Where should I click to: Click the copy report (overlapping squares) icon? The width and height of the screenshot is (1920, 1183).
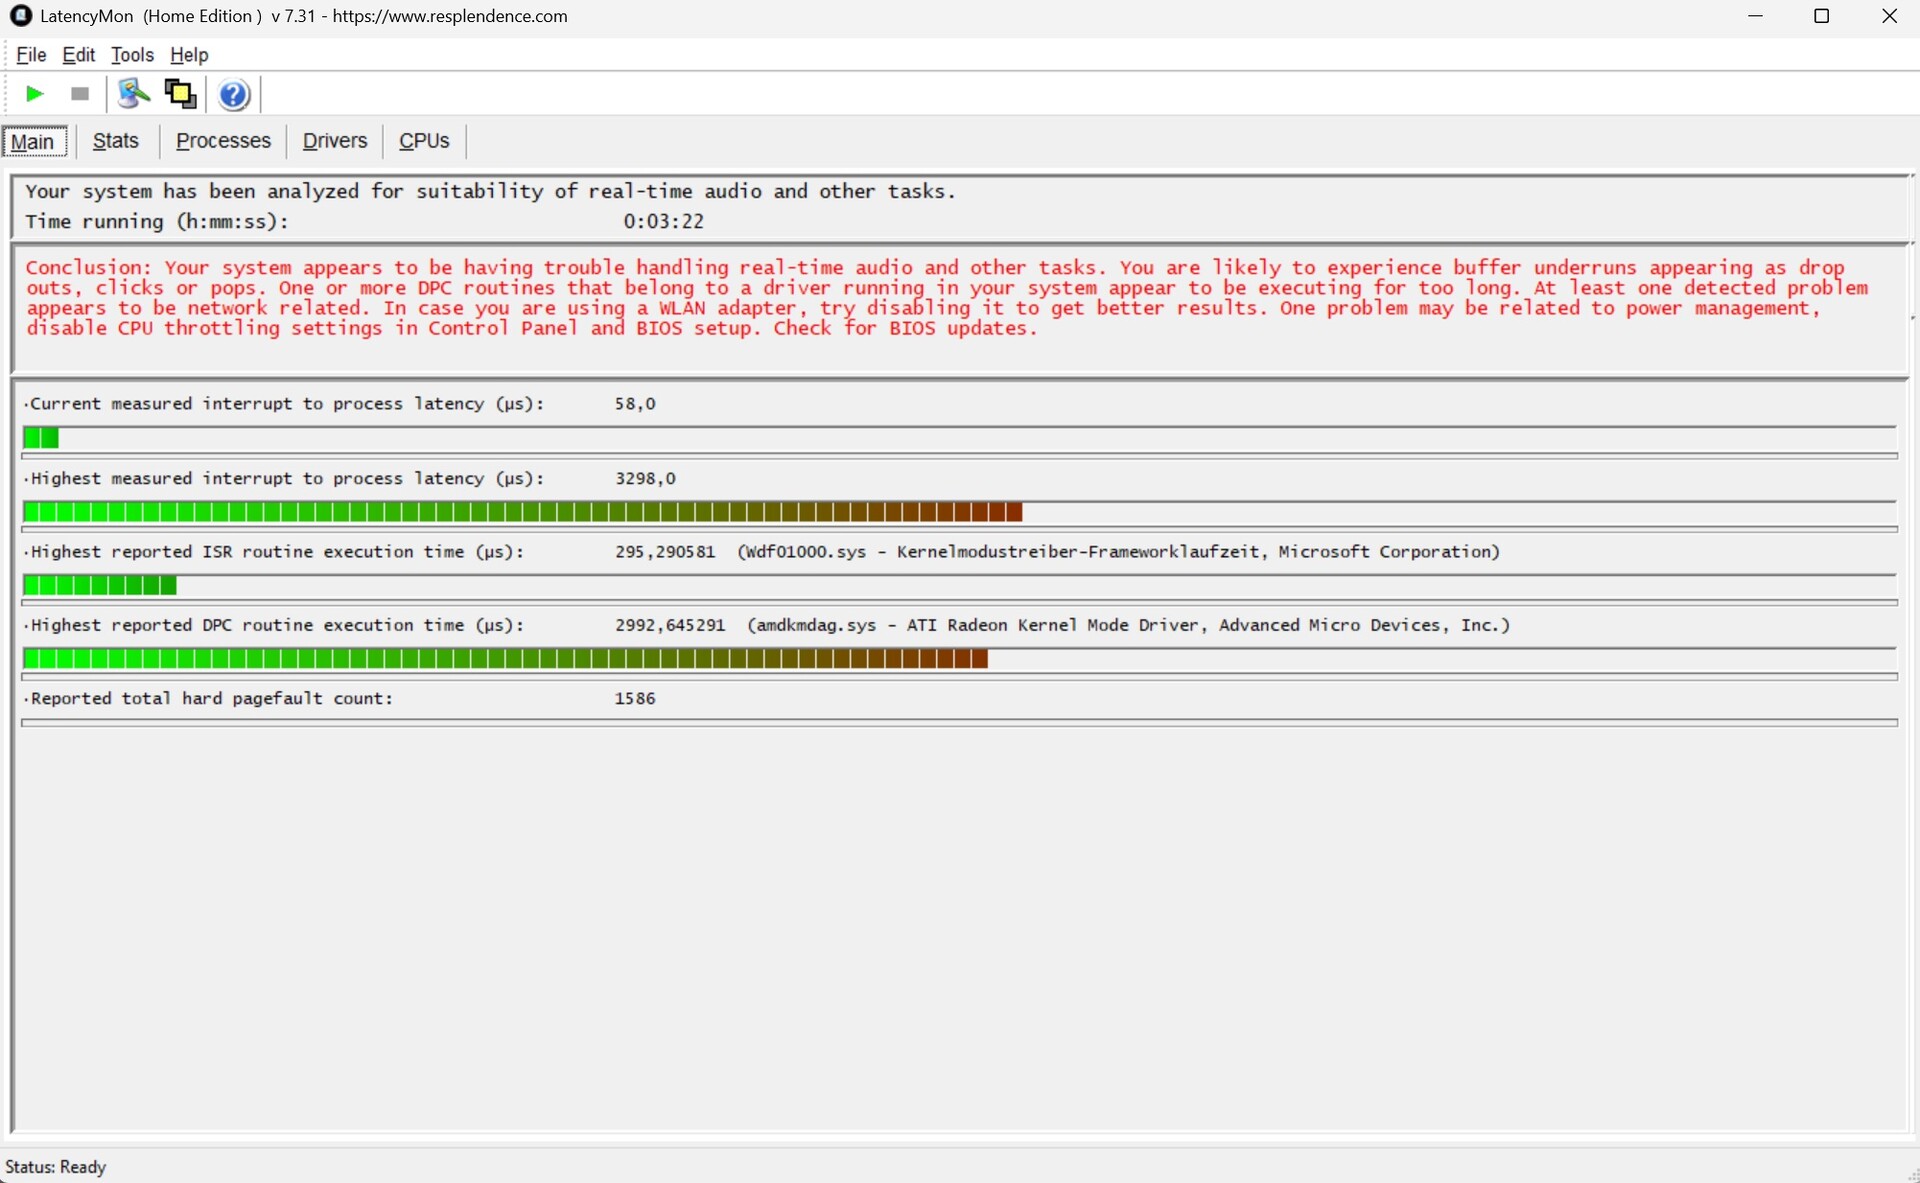[180, 94]
